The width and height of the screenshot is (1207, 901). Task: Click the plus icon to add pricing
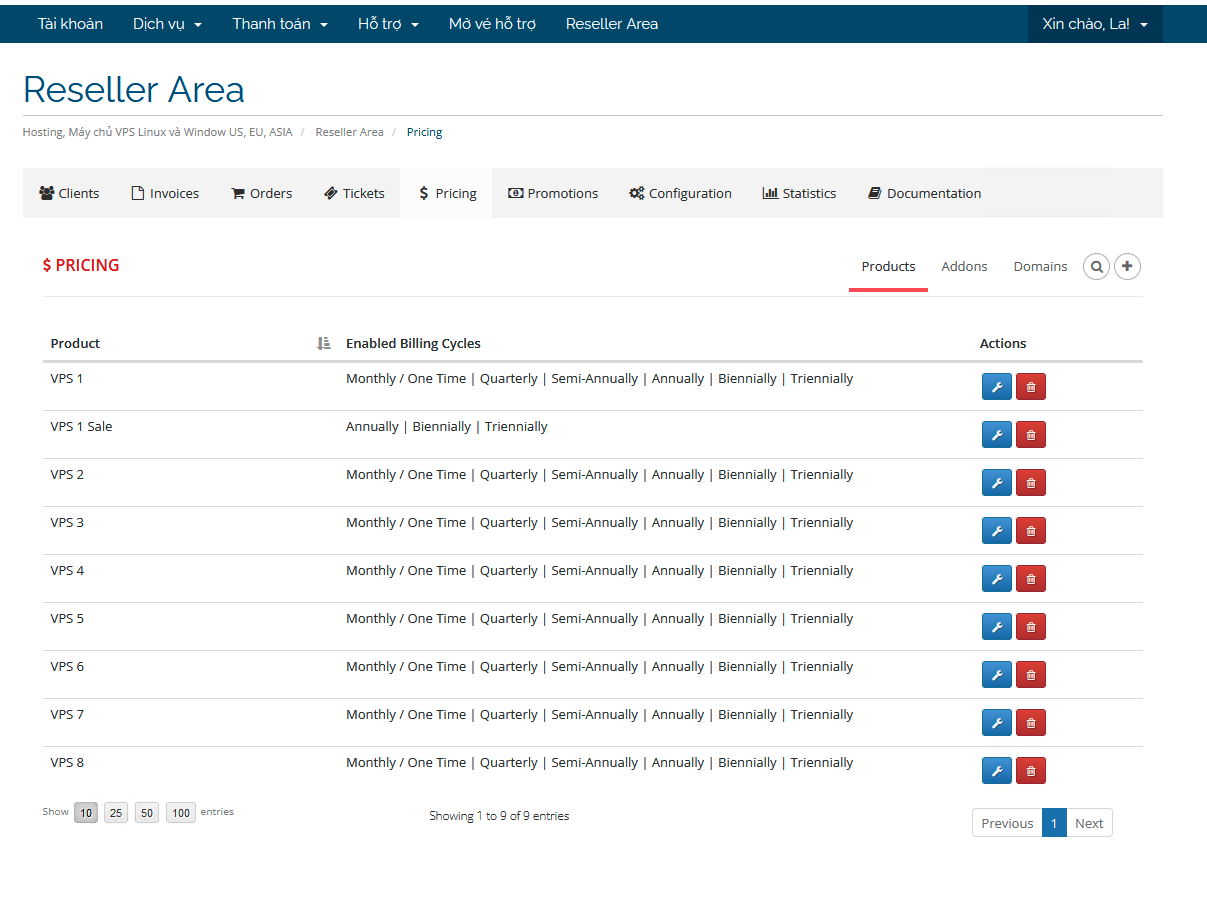tap(1127, 267)
